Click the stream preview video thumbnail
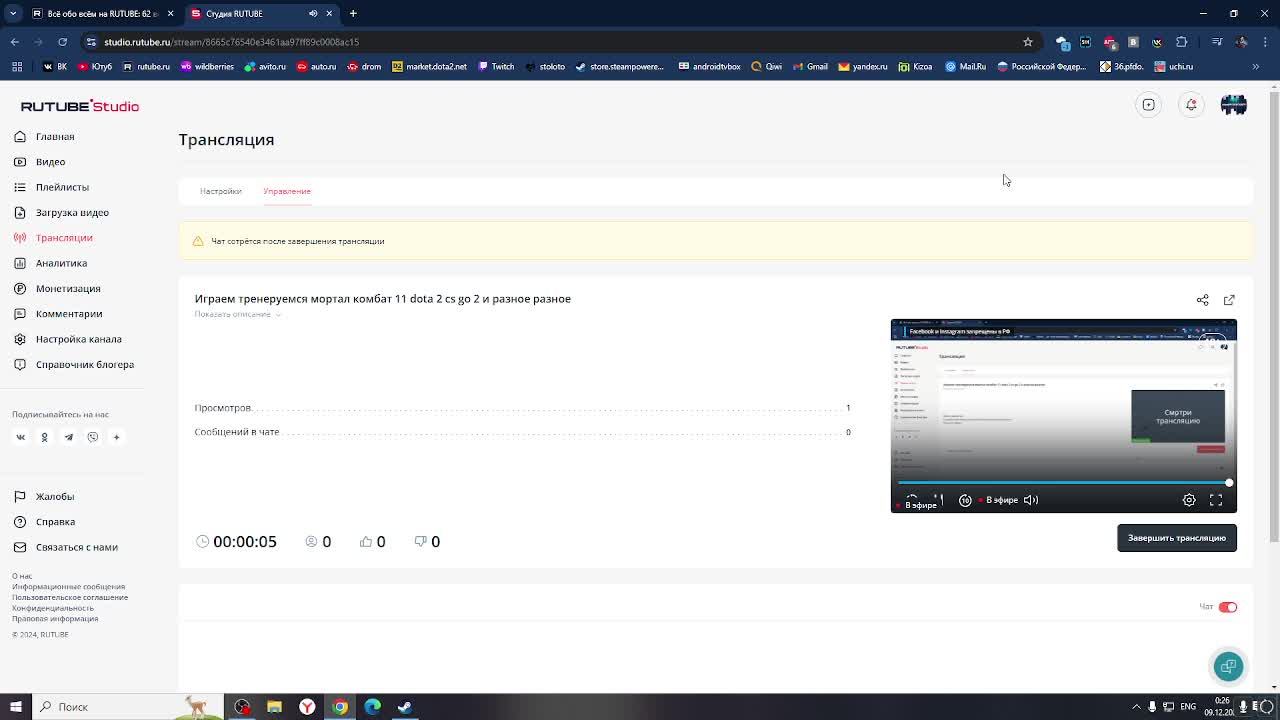 pyautogui.click(x=1063, y=416)
